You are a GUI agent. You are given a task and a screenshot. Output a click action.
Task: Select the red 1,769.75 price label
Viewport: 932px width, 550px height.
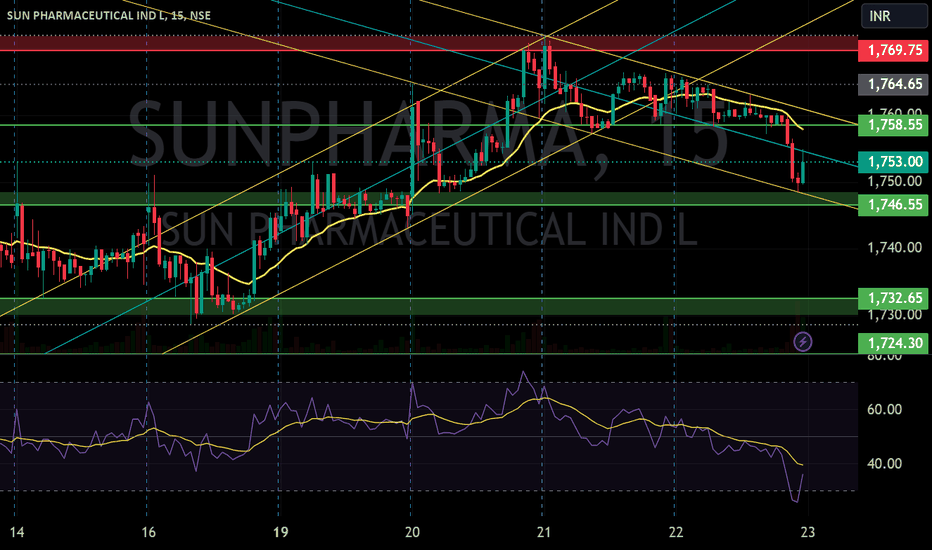pyautogui.click(x=895, y=50)
